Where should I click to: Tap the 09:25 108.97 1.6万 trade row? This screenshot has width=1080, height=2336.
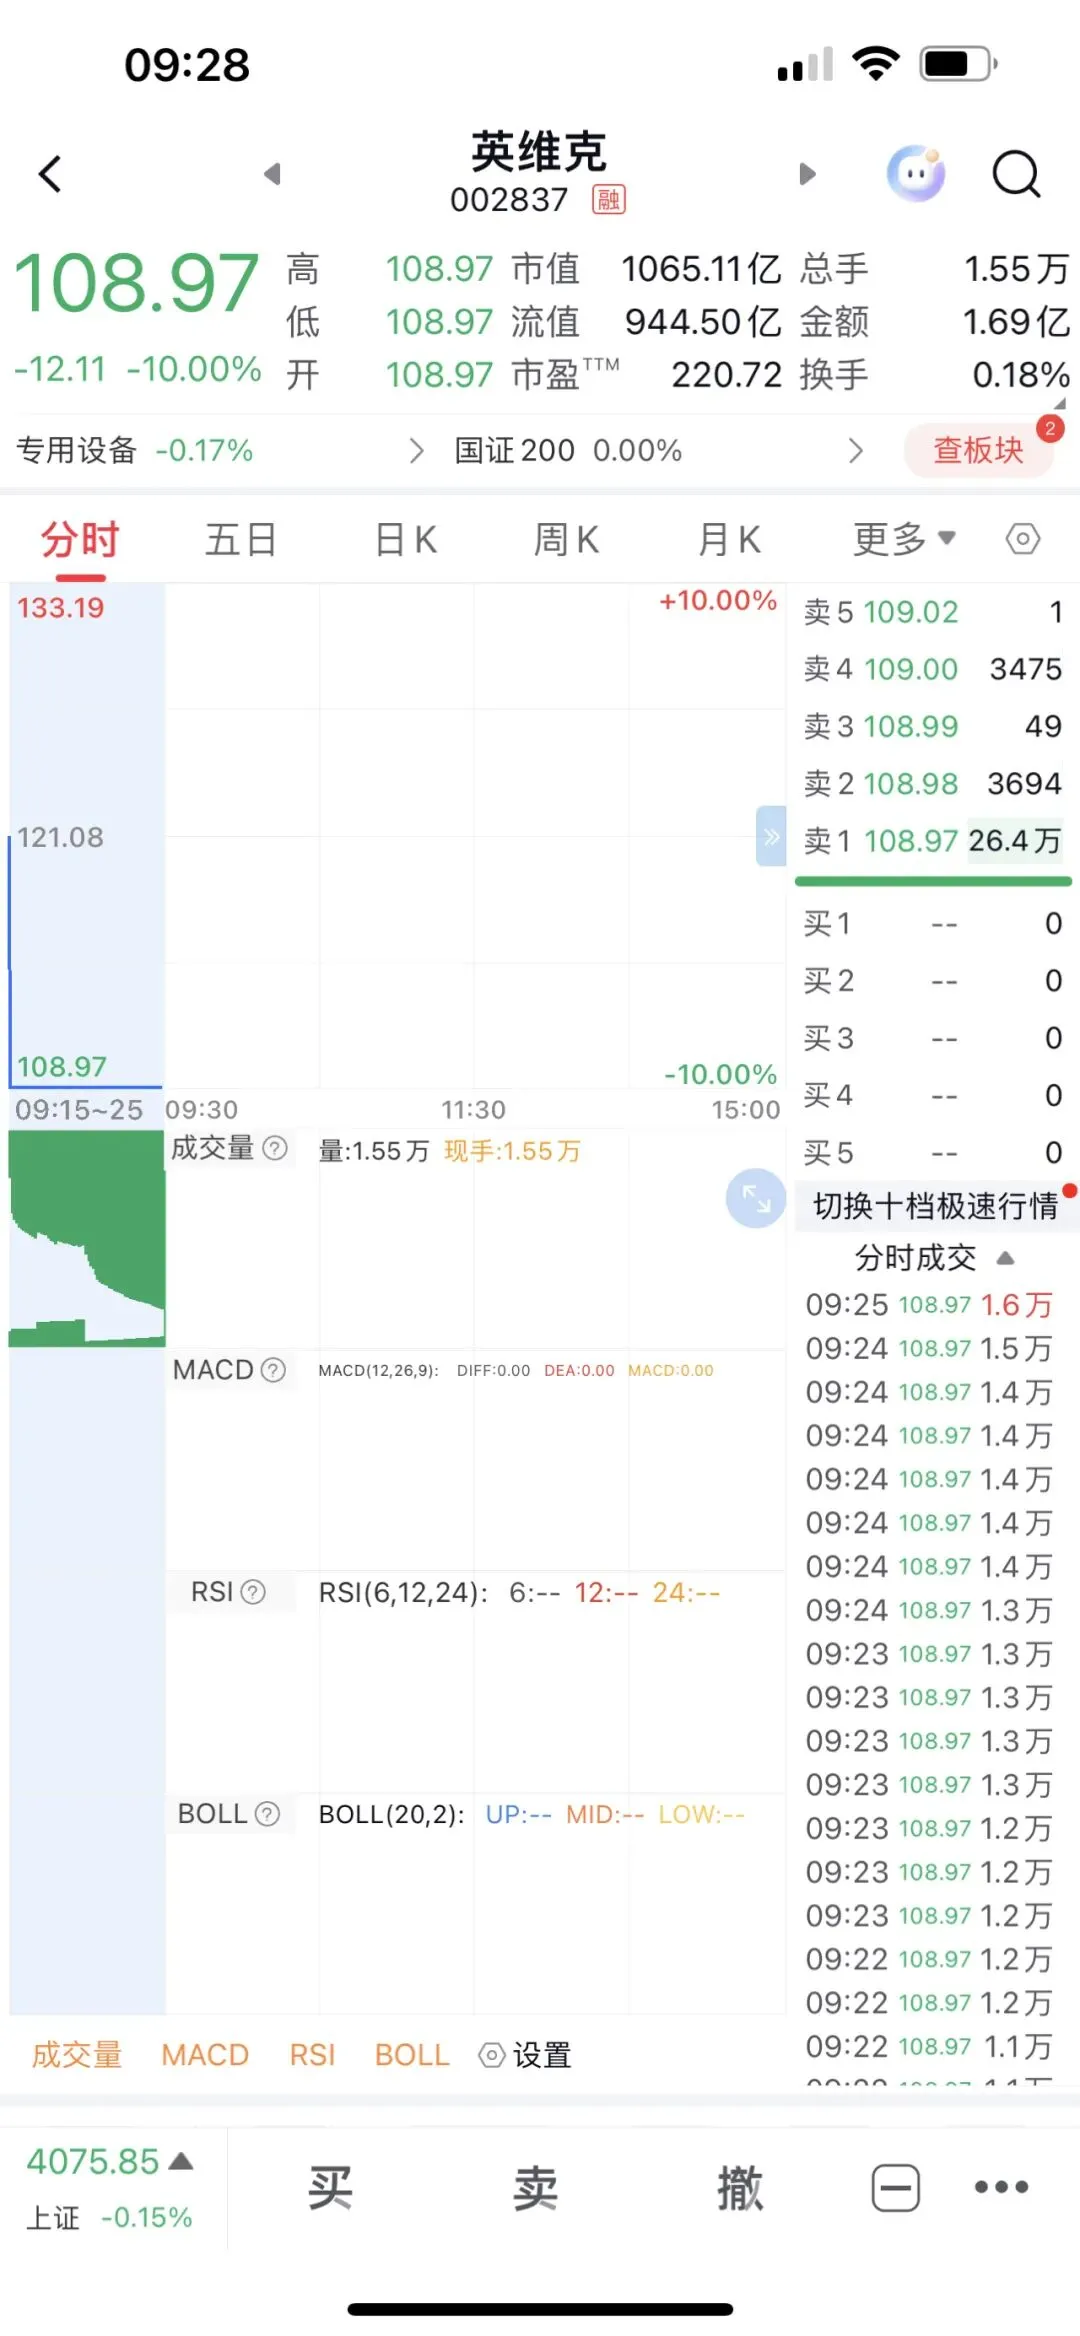[929, 1305]
